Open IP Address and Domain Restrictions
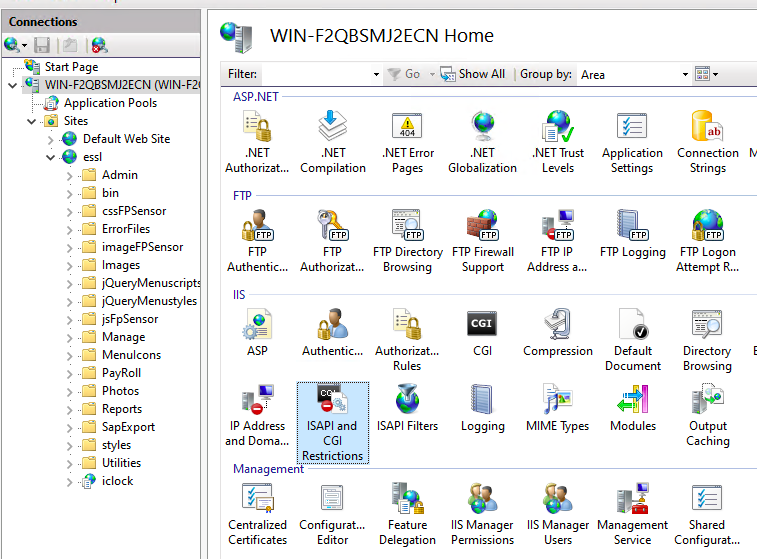The image size is (757, 559). coord(257,415)
